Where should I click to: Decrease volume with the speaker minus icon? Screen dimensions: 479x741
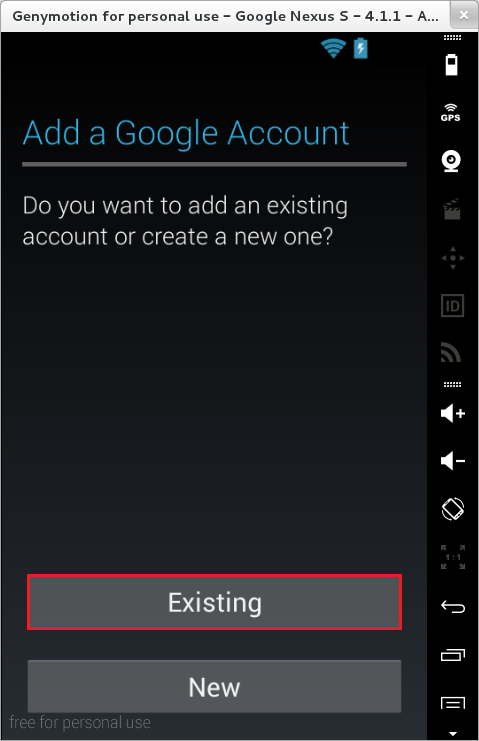tap(453, 460)
